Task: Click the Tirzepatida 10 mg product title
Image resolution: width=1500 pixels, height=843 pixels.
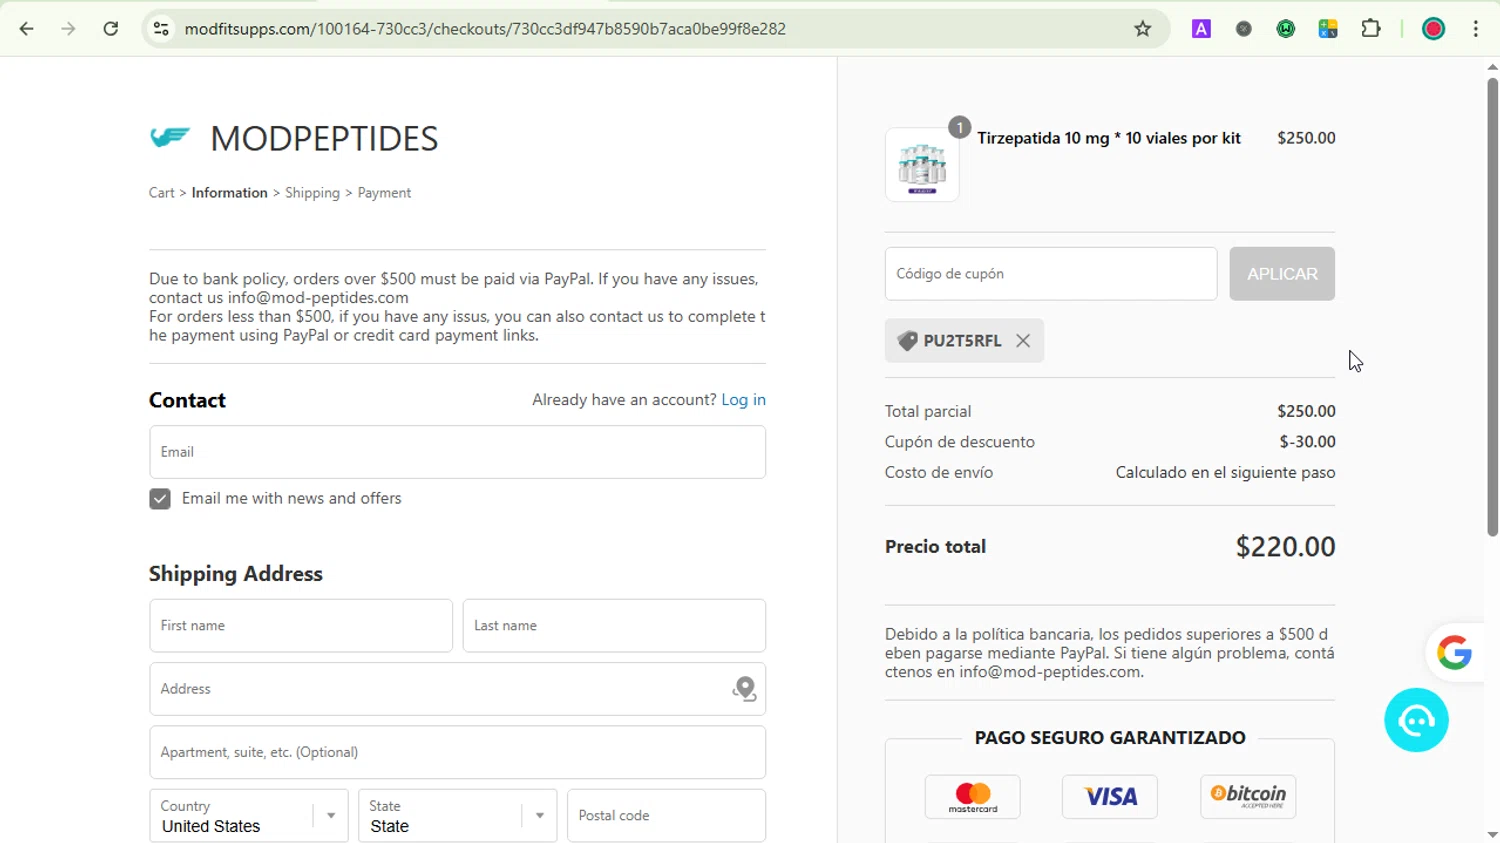Action: pyautogui.click(x=1109, y=138)
